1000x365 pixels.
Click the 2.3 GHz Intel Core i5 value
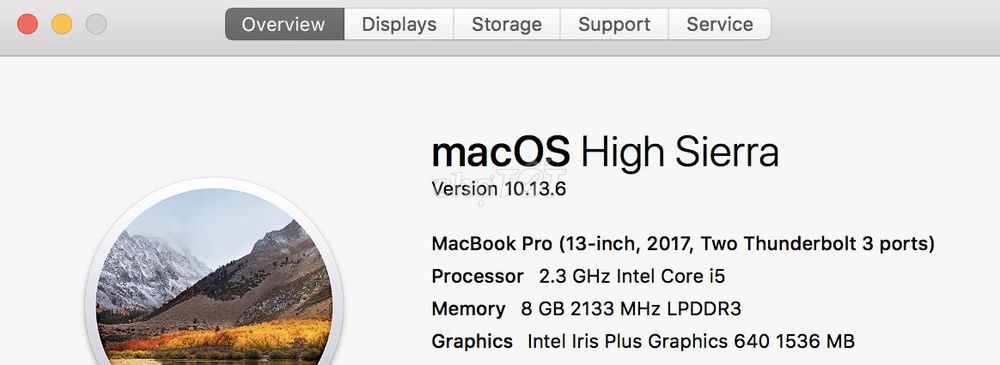coord(632,276)
